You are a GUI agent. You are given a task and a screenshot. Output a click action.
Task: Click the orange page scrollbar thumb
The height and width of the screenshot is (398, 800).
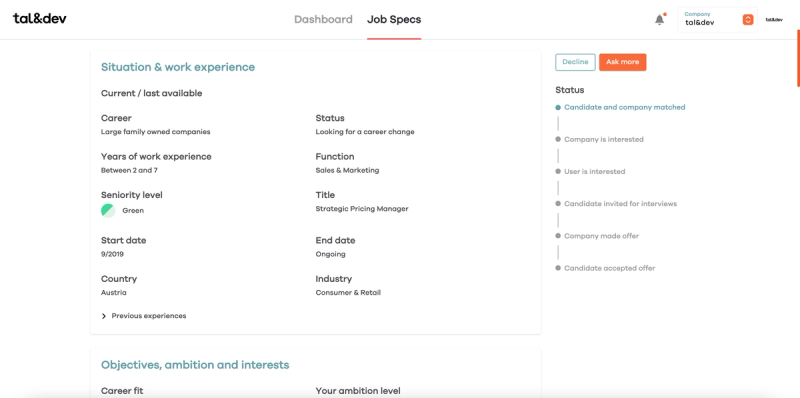798,57
